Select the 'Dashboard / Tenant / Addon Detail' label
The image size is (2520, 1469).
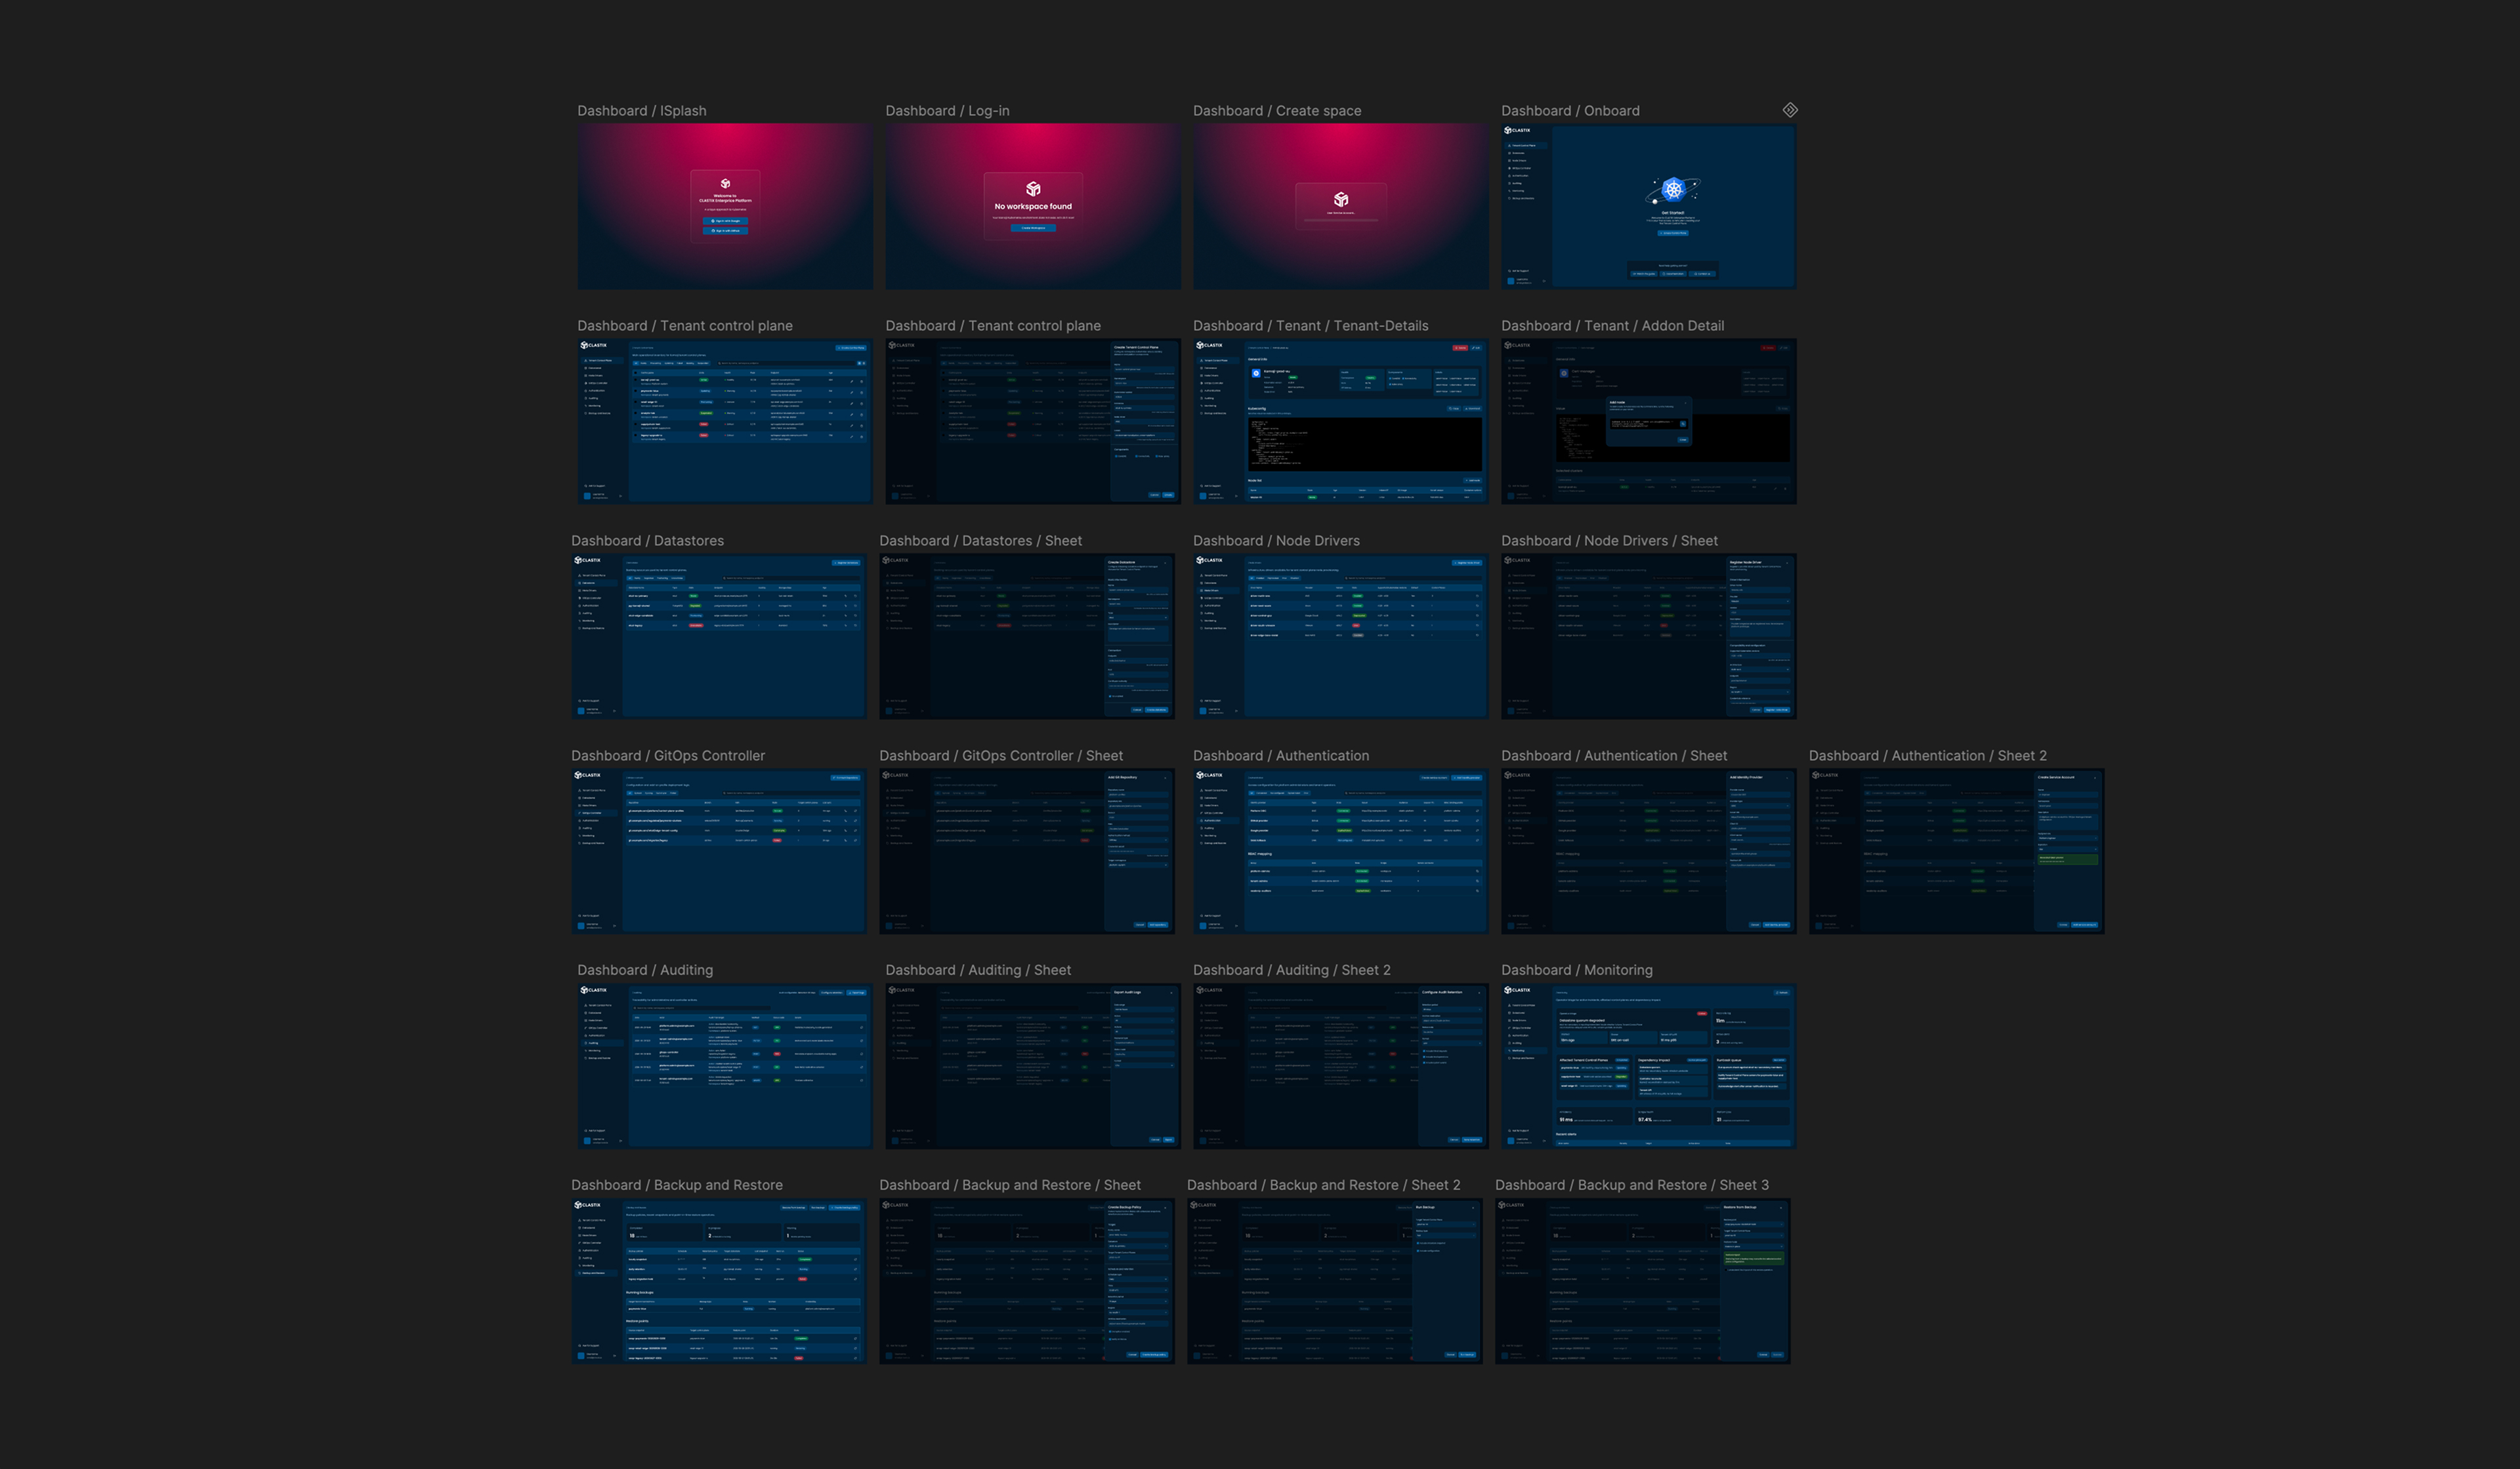click(x=1612, y=326)
